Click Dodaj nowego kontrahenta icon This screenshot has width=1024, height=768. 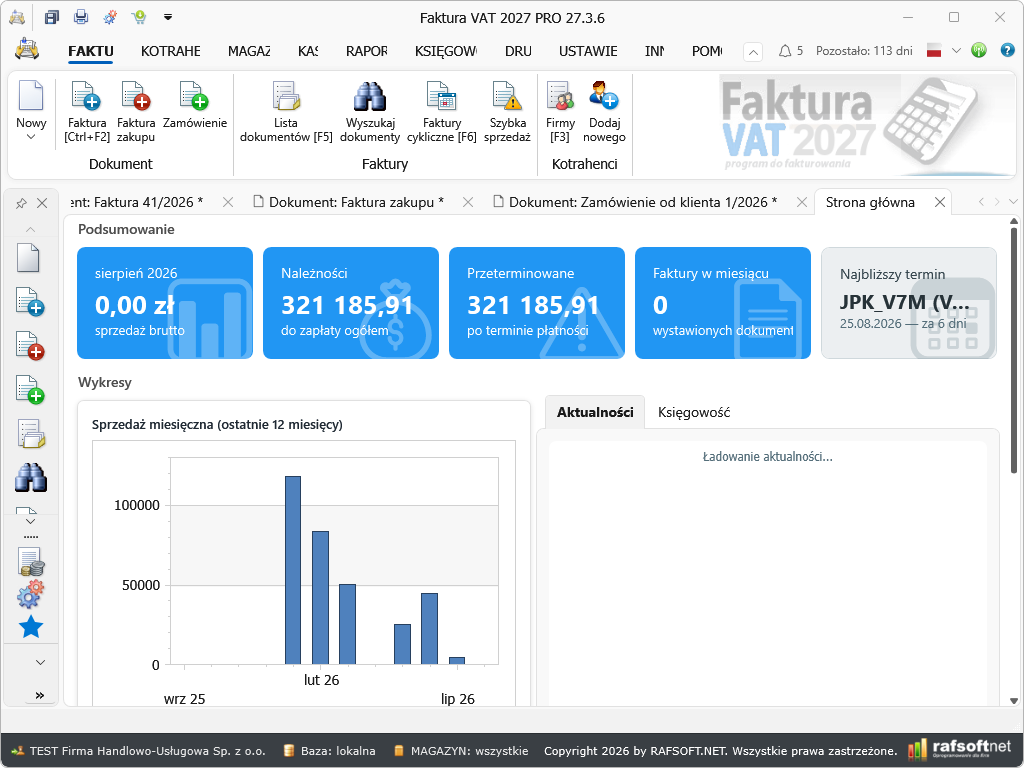click(x=604, y=96)
